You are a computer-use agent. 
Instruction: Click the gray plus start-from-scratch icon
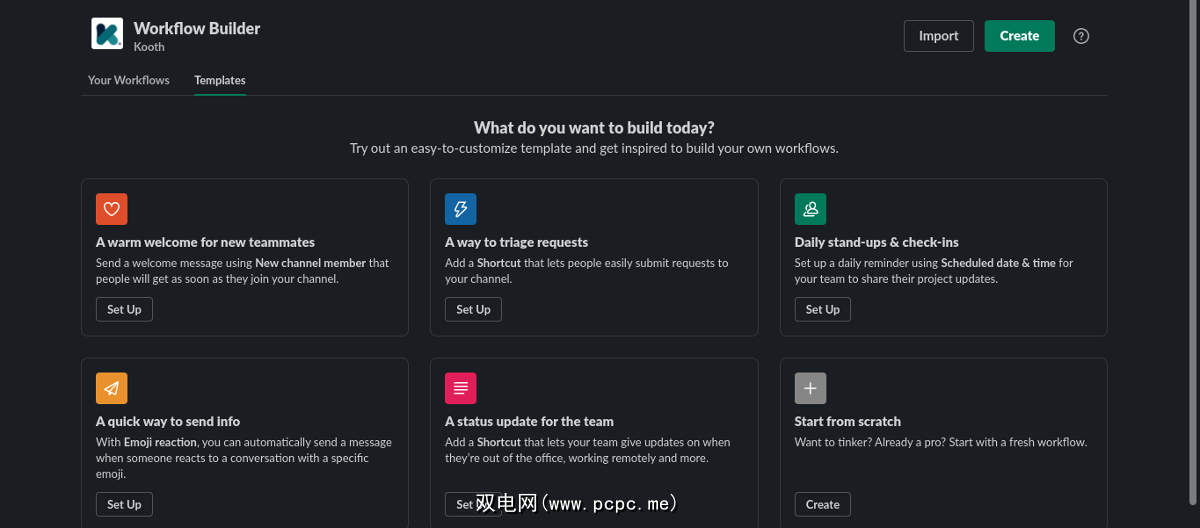click(x=810, y=388)
